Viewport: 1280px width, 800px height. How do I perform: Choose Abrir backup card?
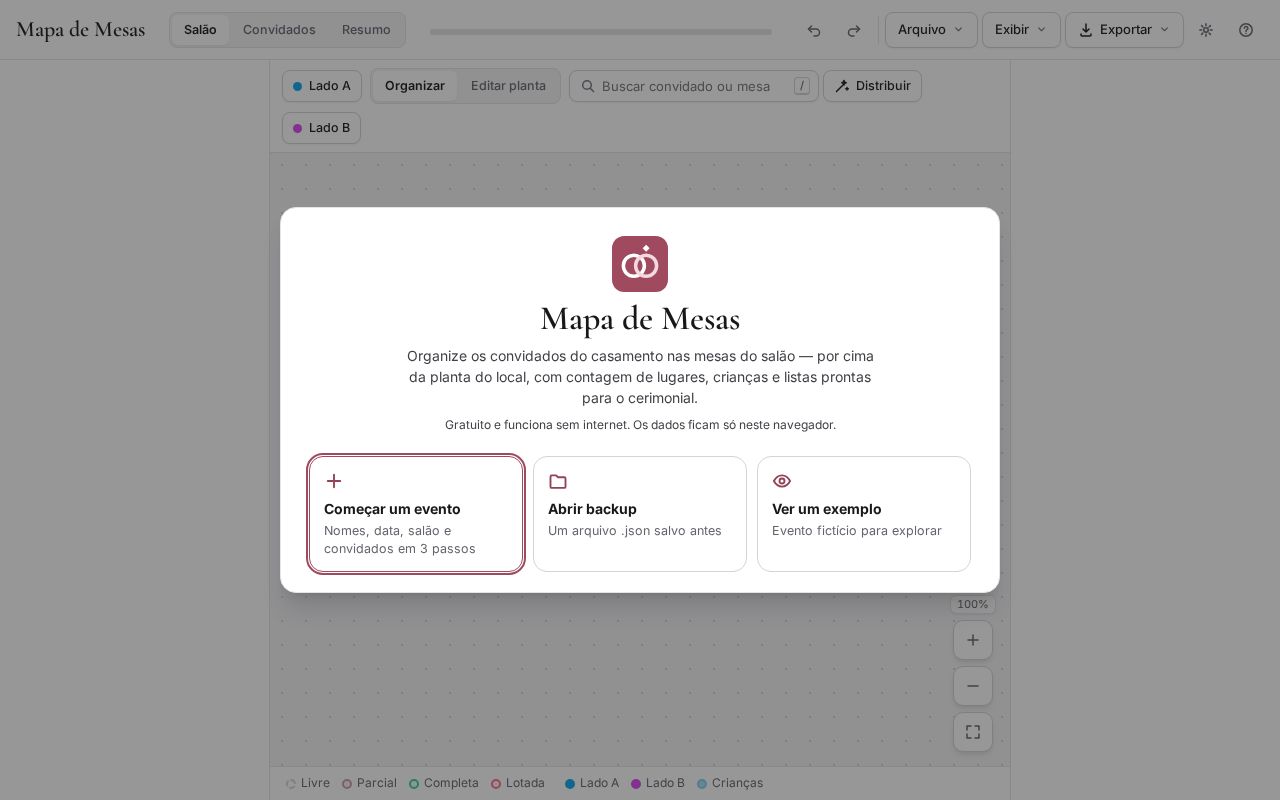pos(640,514)
